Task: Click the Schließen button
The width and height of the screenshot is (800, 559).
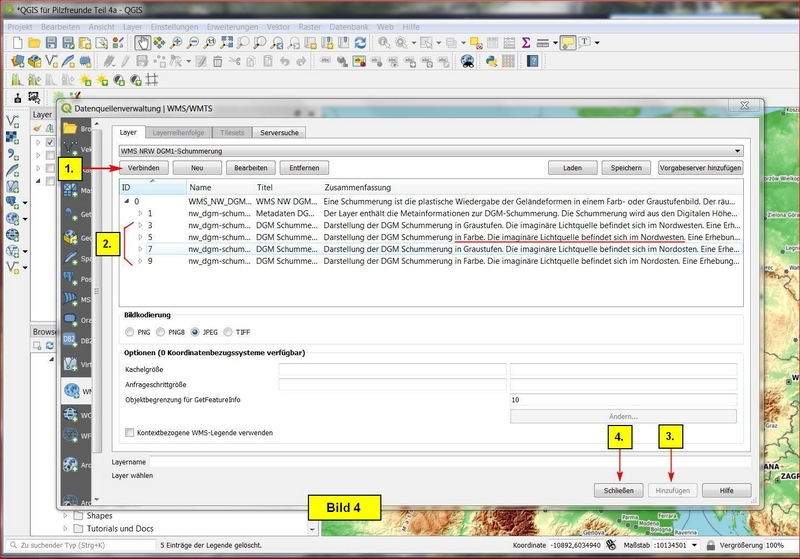Action: click(x=618, y=491)
